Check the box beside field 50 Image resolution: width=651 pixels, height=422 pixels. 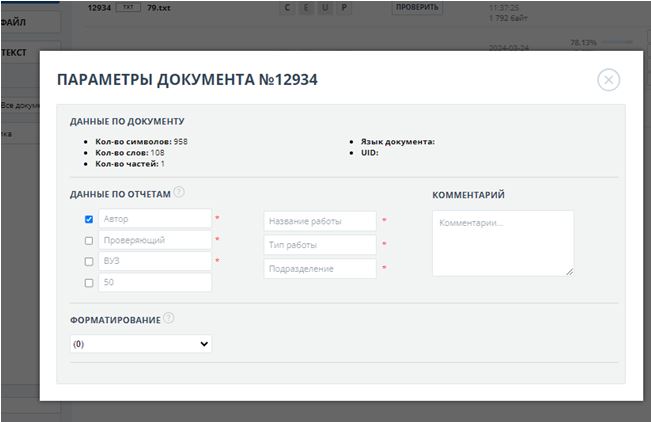89,283
